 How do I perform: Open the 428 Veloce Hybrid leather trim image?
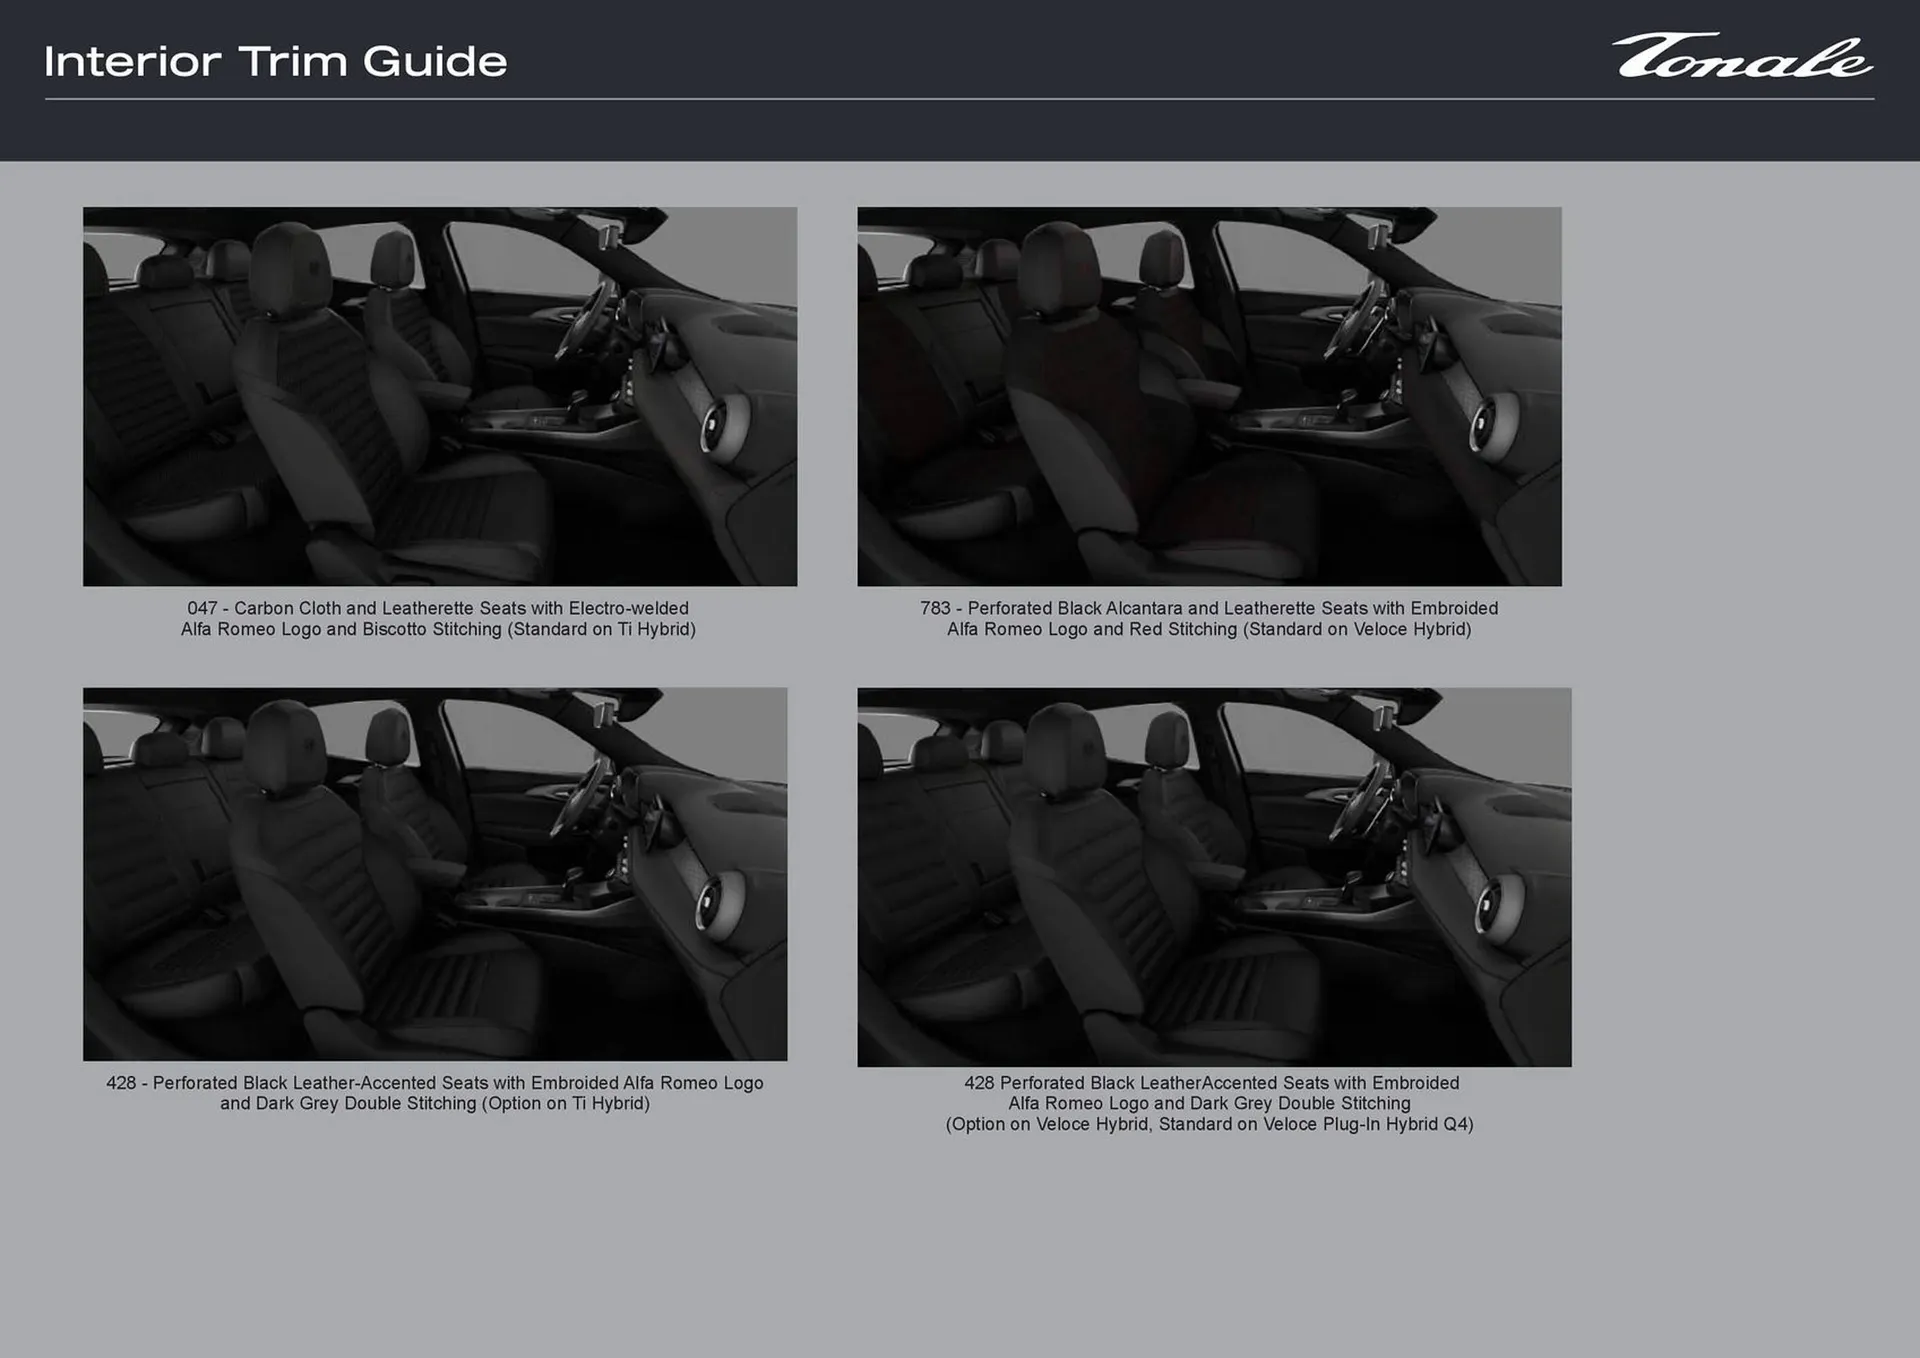coord(1208,873)
